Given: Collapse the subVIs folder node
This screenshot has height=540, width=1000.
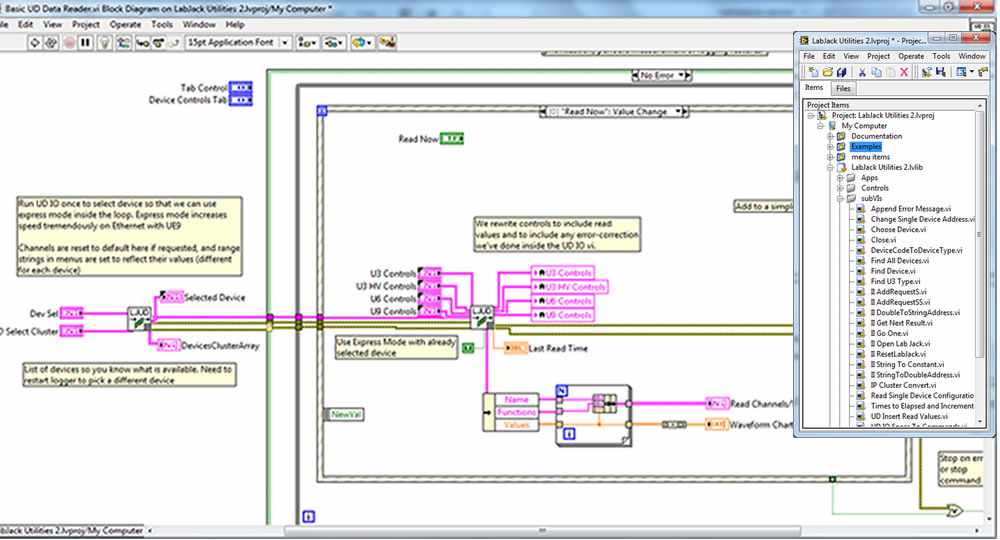Looking at the screenshot, I should coord(840,198).
